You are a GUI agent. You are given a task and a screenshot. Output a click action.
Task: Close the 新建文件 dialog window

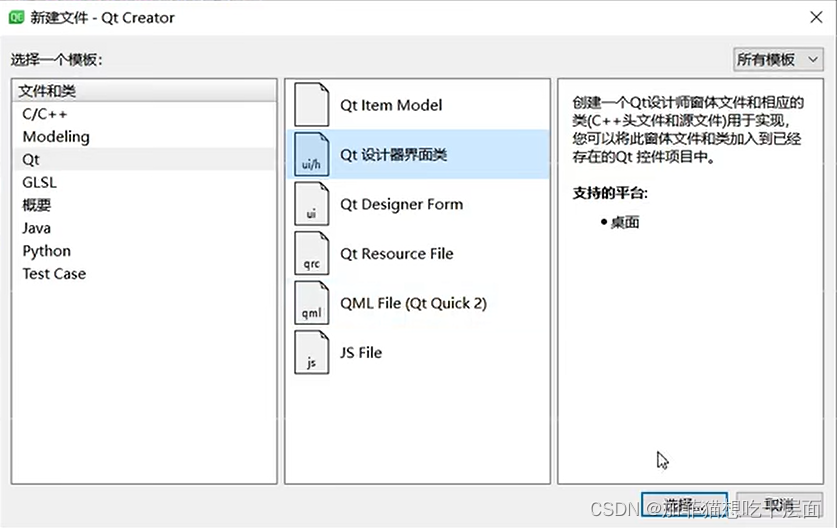pos(816,17)
